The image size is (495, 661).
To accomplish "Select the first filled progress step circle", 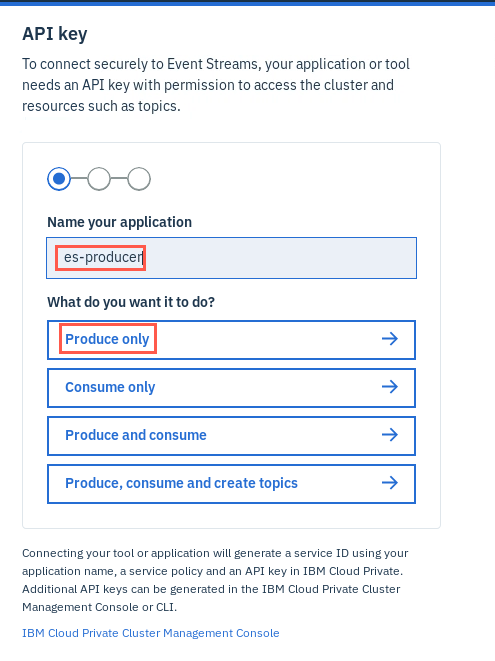I will point(59,179).
